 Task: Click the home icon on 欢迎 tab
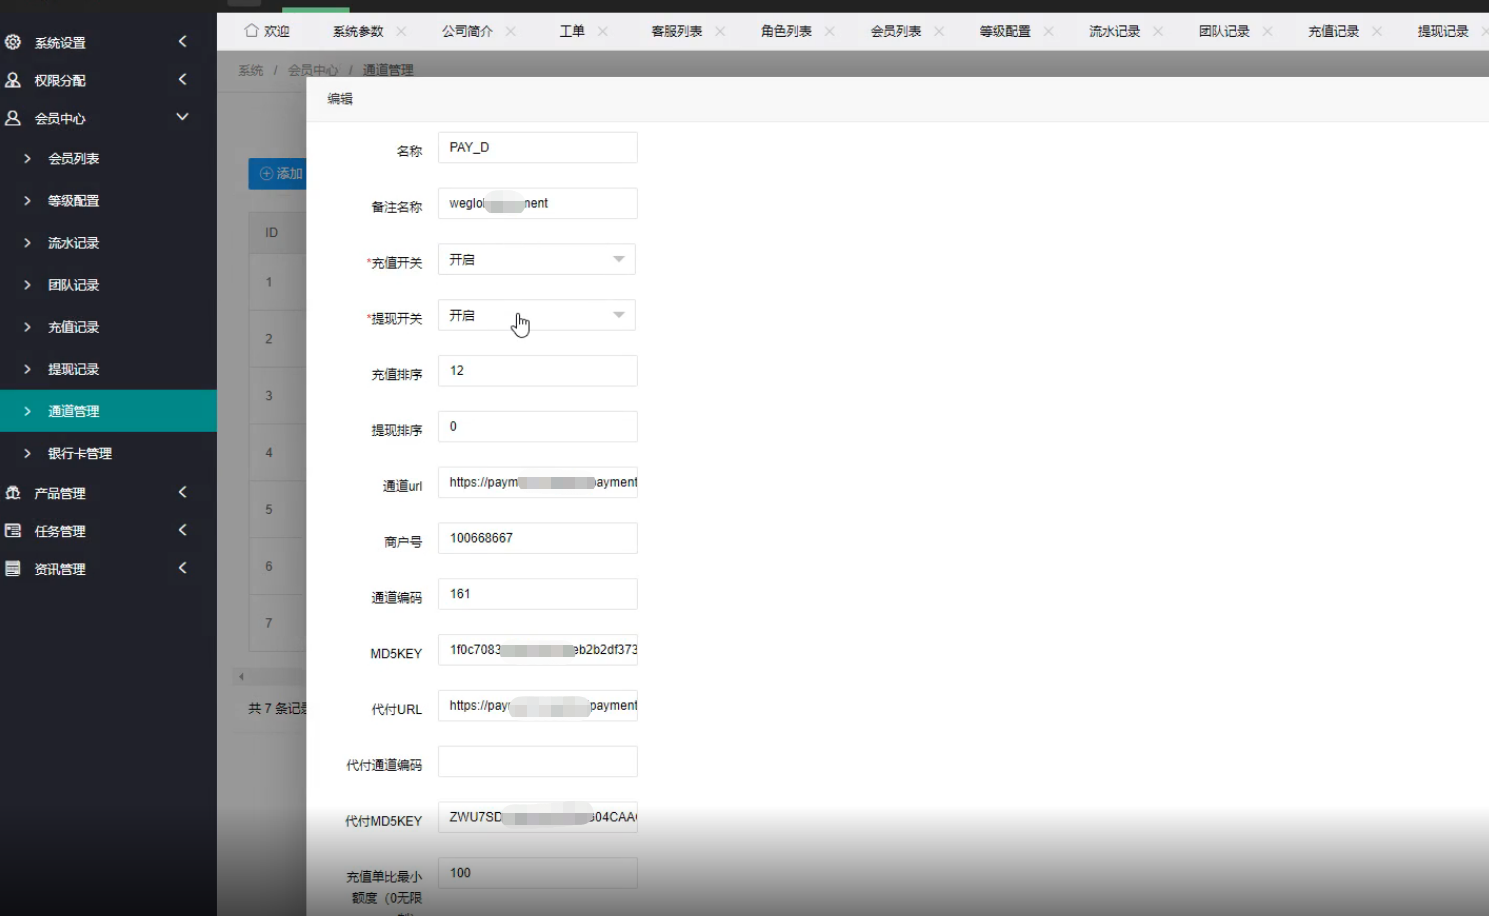252,31
